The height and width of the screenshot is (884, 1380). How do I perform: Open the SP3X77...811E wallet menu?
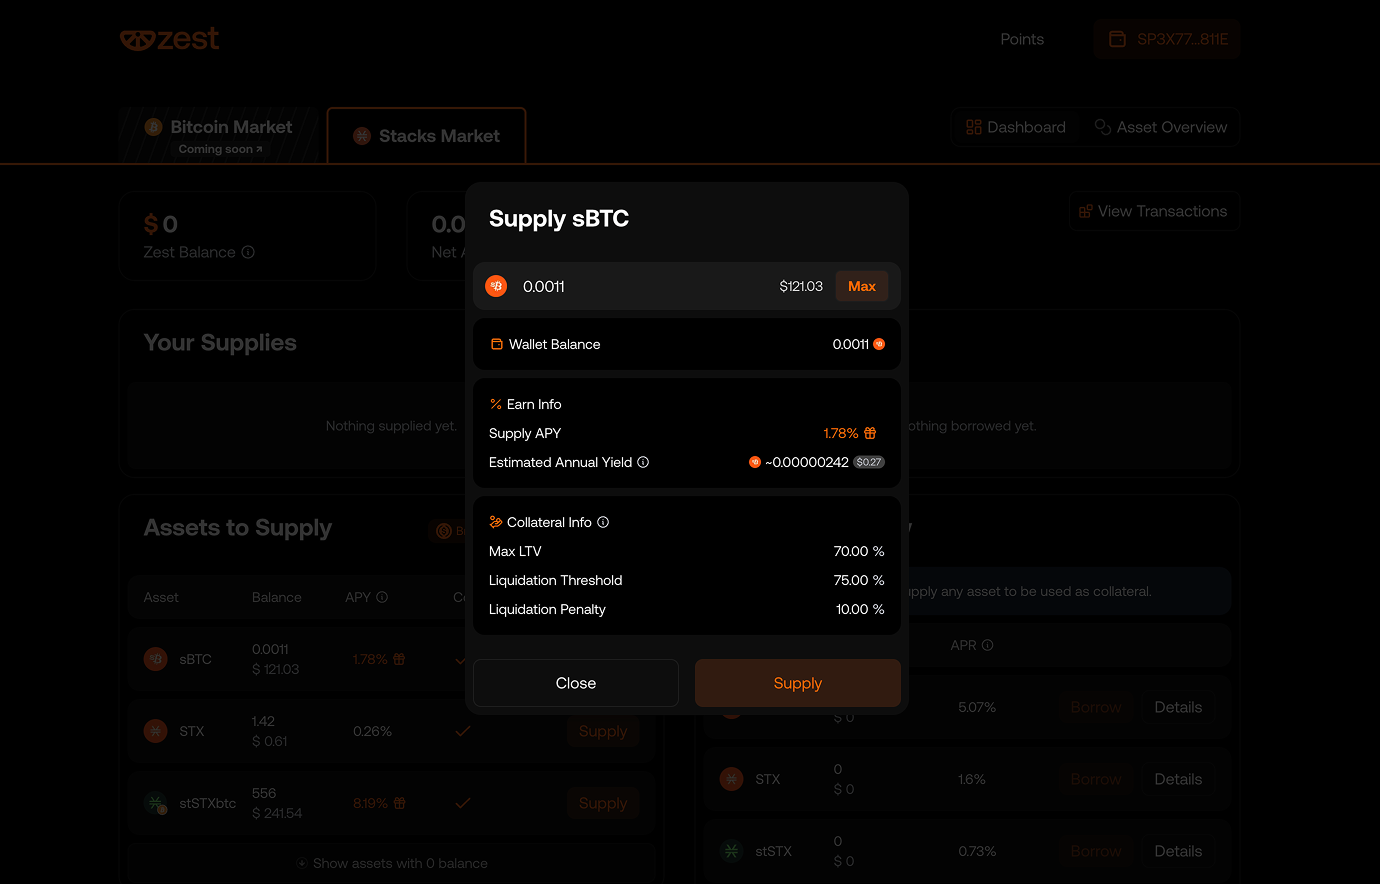(1167, 39)
